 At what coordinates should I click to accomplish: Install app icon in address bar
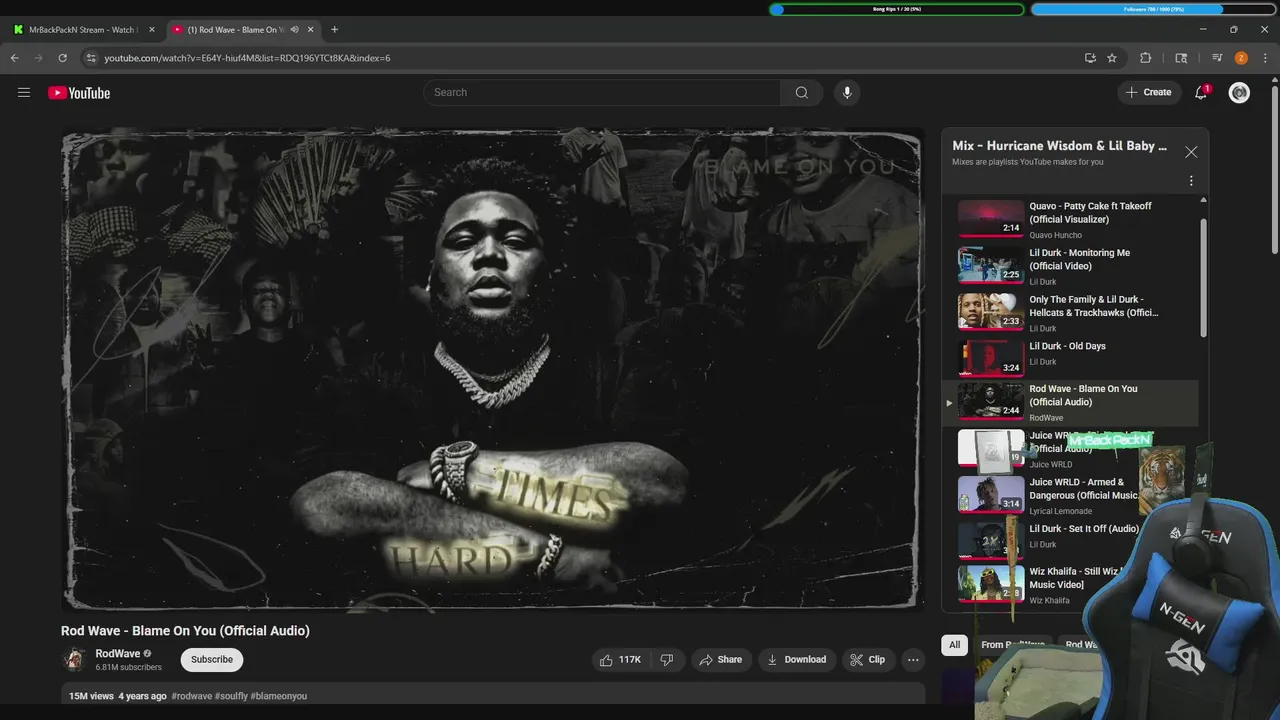1090,58
